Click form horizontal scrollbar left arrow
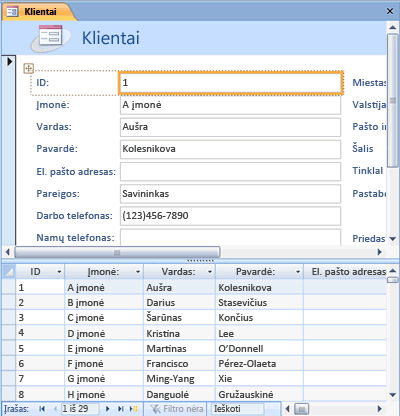The width and height of the screenshot is (400, 416). (7, 252)
